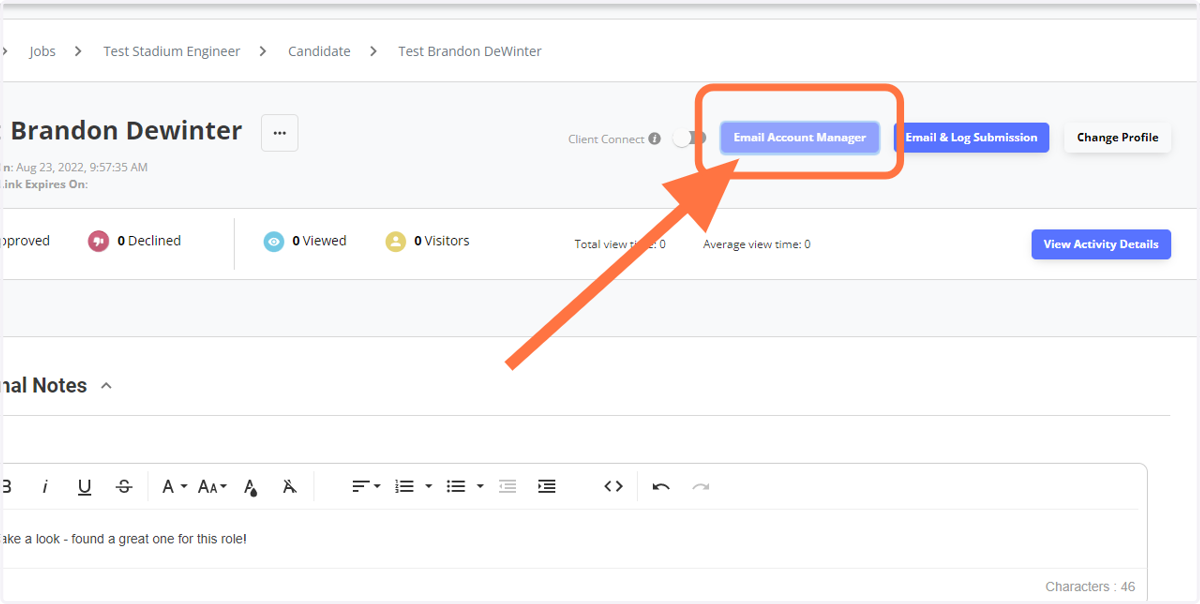The height and width of the screenshot is (604, 1200).
Task: Open the three-dot menu beside candidate name
Action: click(x=280, y=133)
